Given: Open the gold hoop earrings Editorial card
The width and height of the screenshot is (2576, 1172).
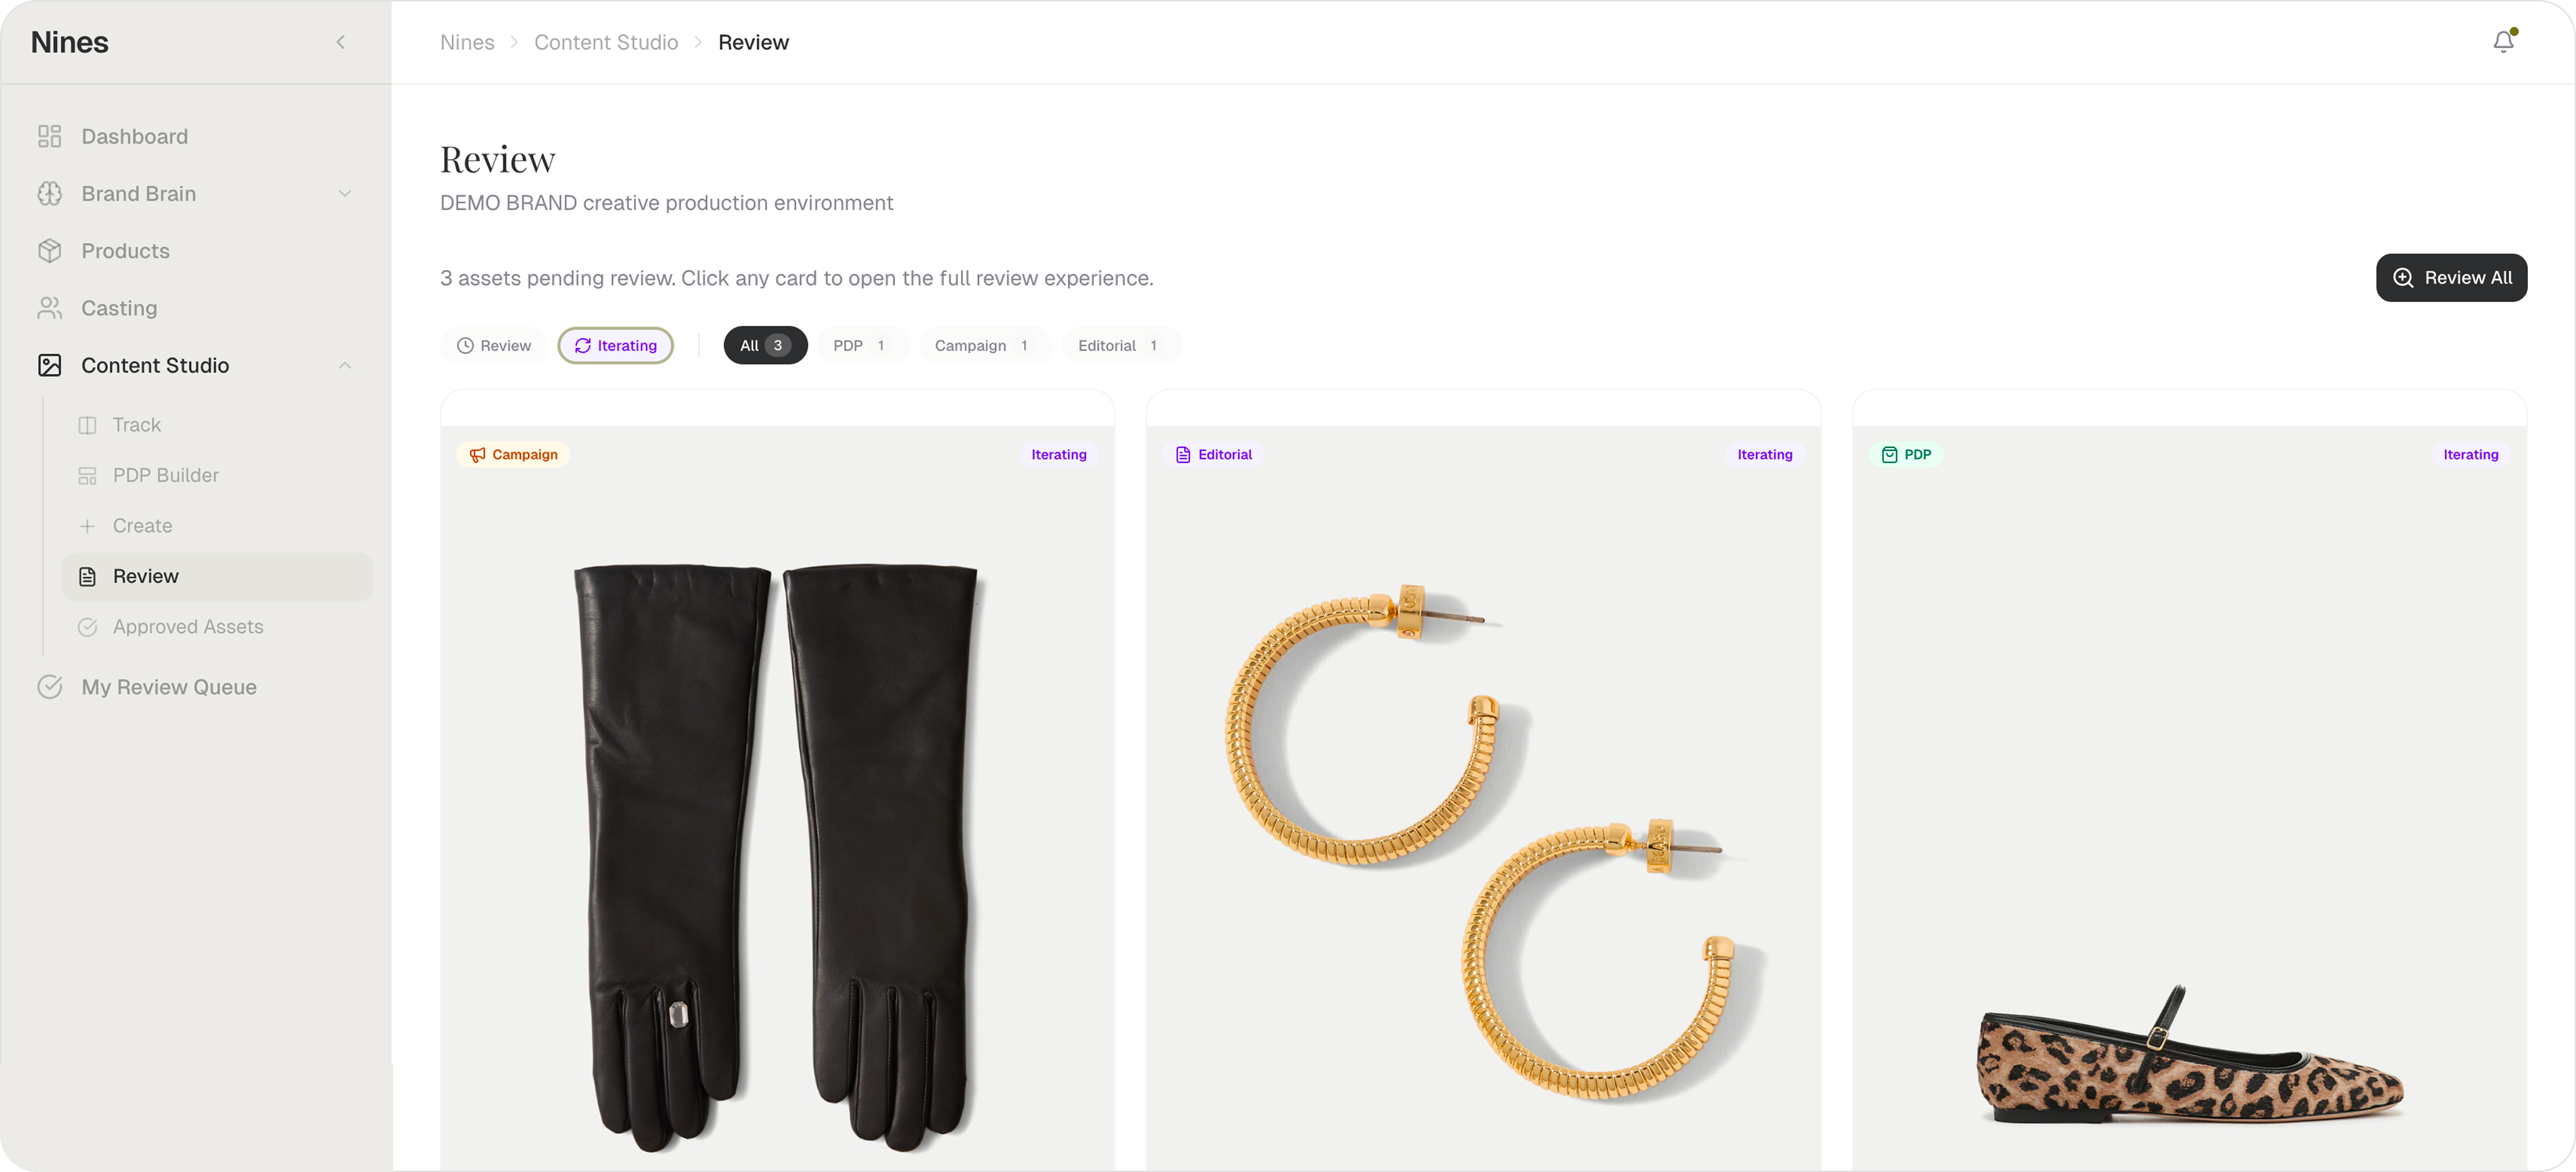Looking at the screenshot, I should (1483, 800).
